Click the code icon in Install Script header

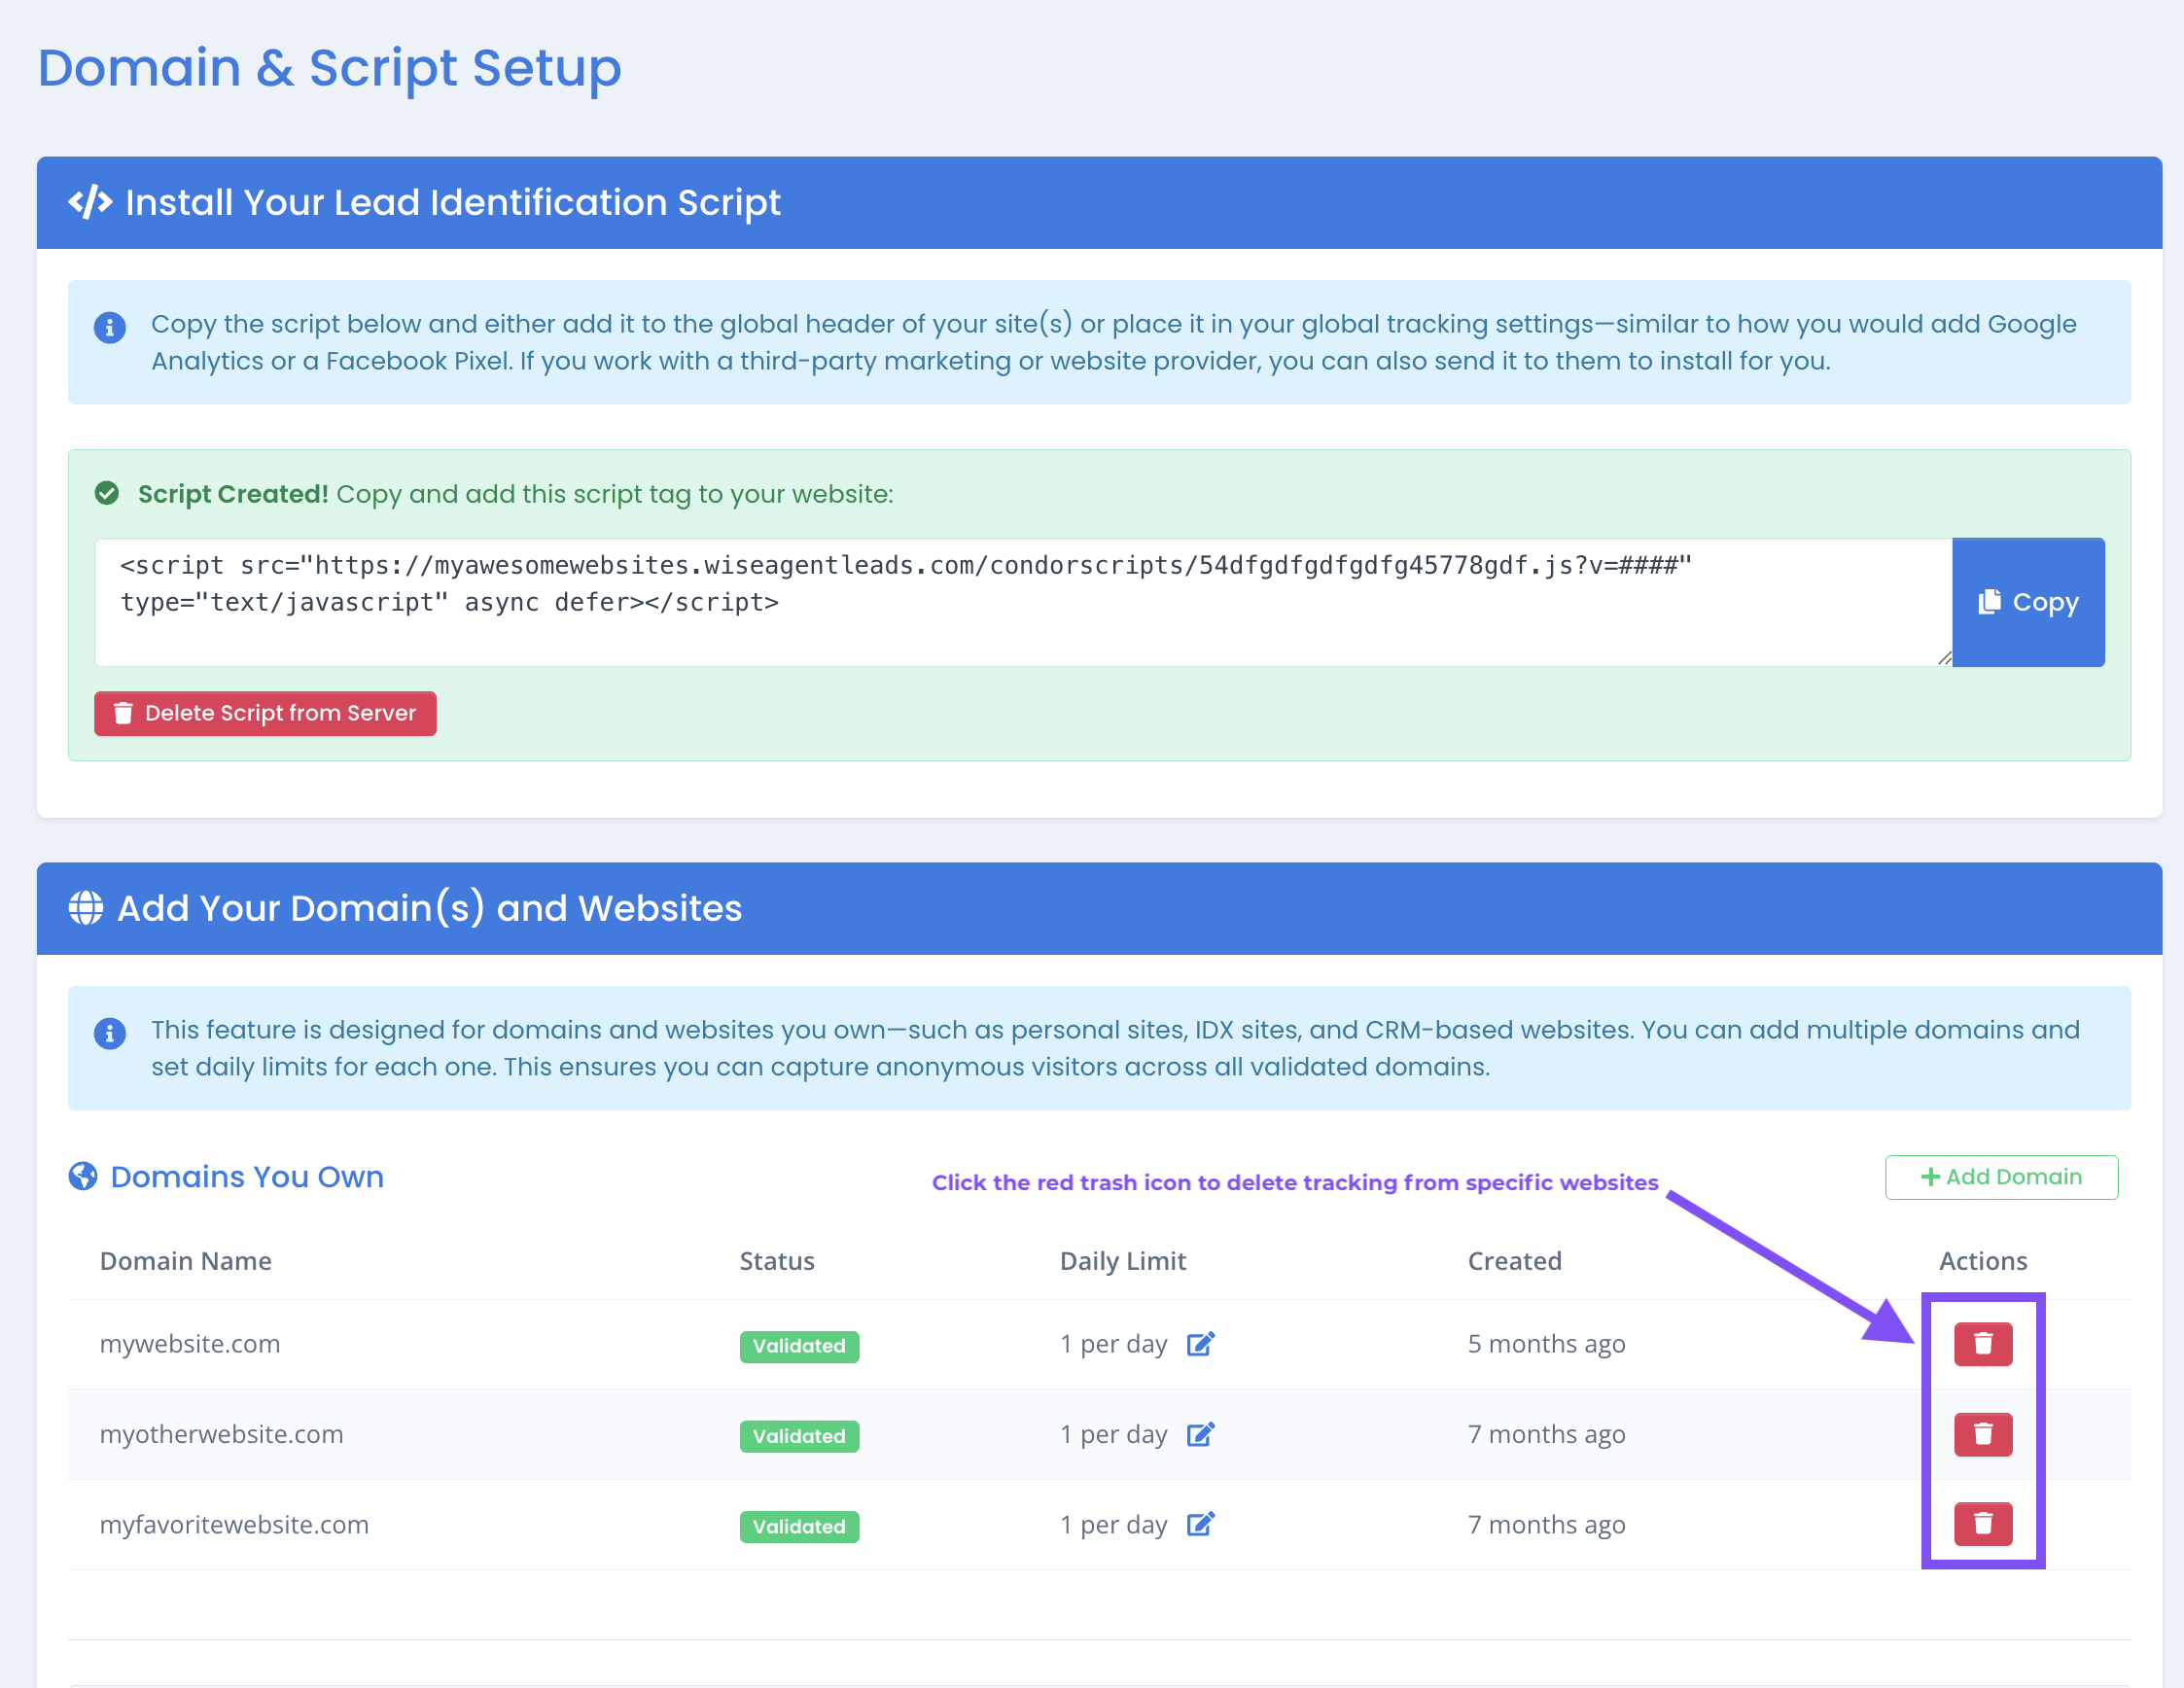[90, 202]
